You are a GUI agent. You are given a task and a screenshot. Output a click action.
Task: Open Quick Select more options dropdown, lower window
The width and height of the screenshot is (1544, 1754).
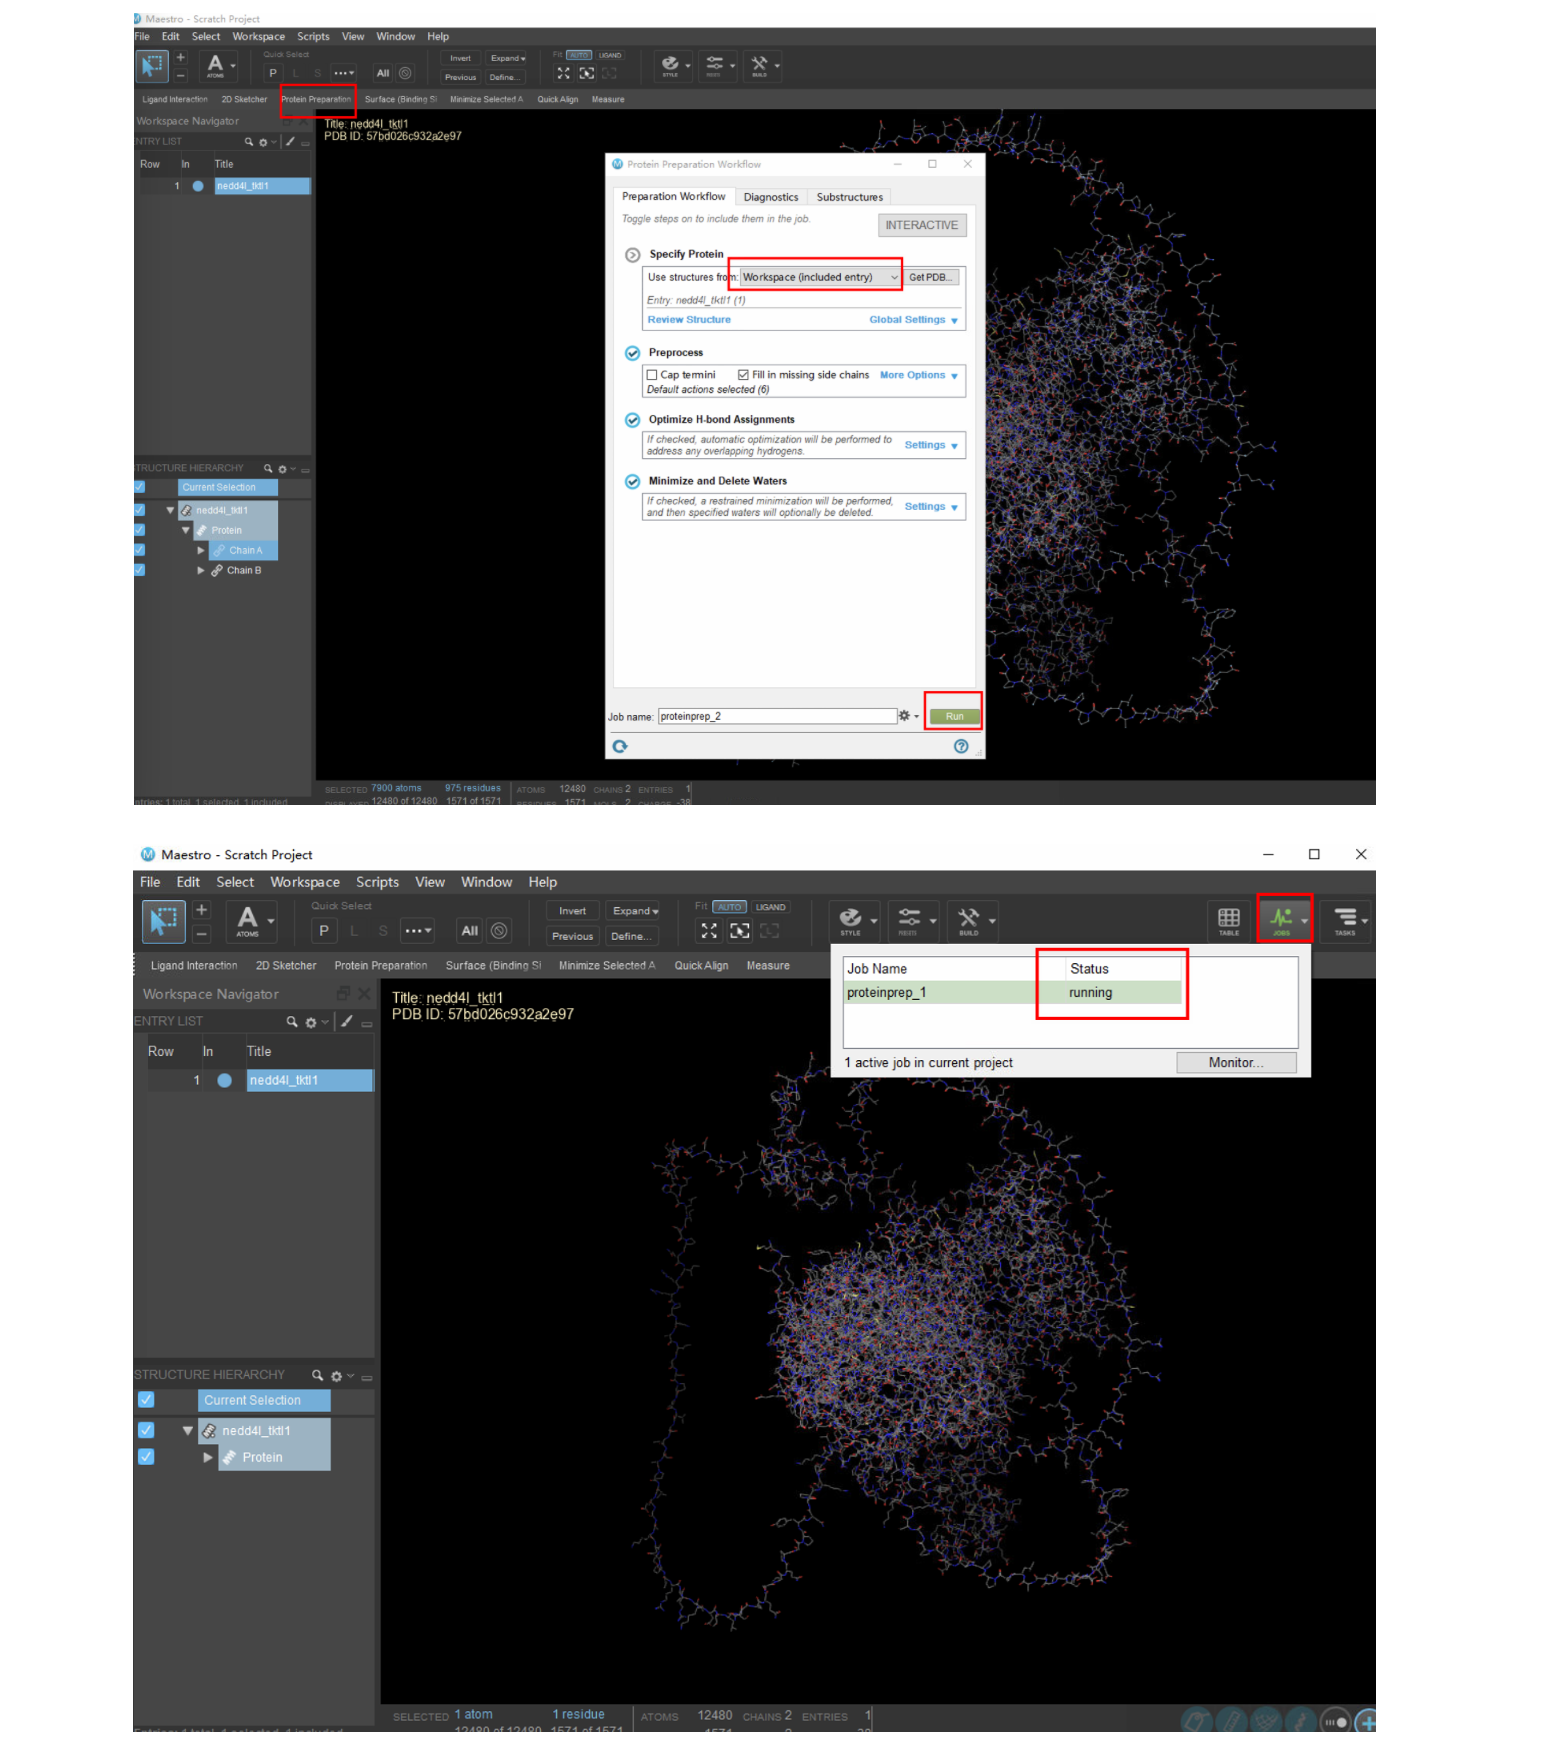418,930
